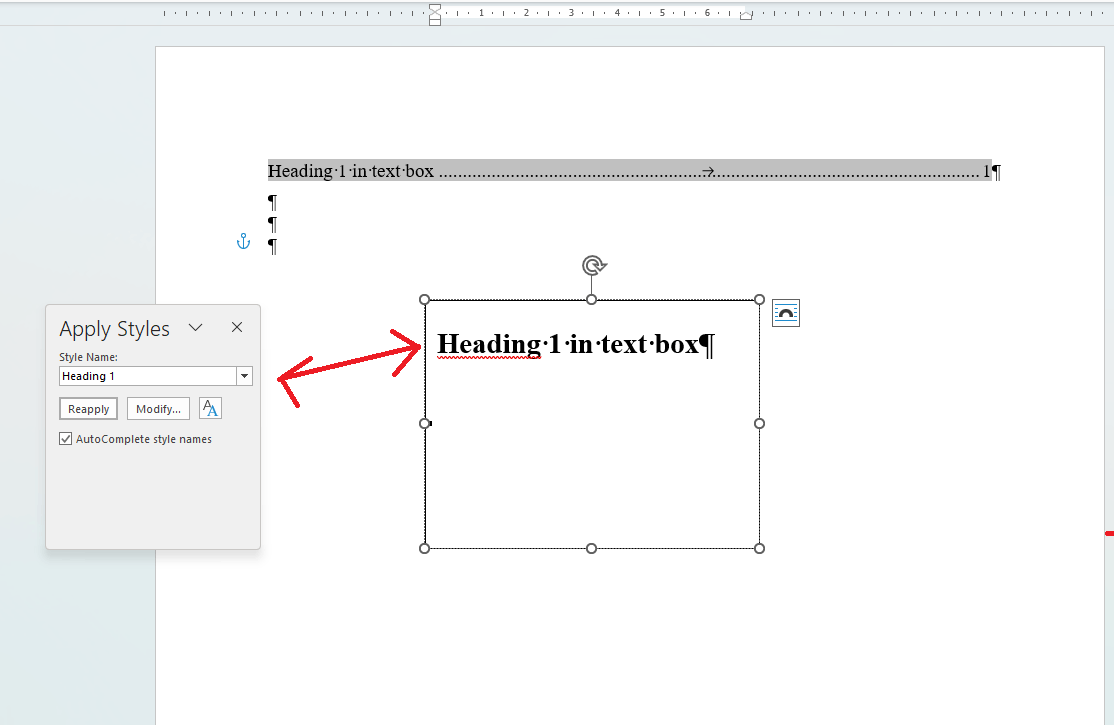Open the Layout Options icon beside text box
This screenshot has height=725, width=1114.
(x=786, y=313)
